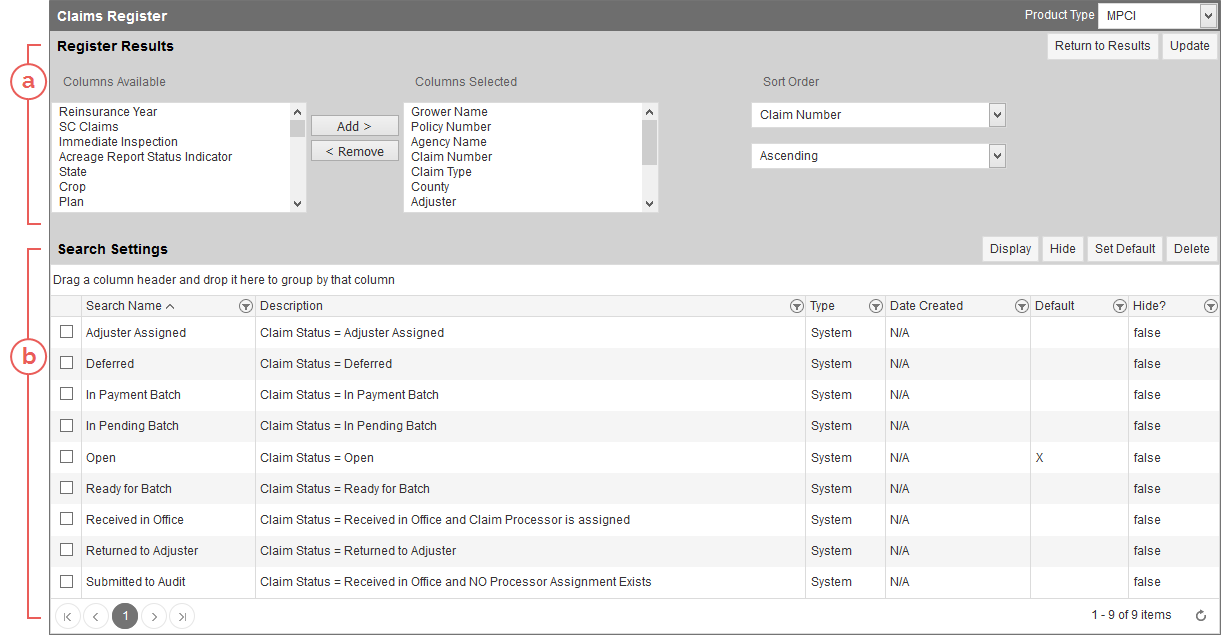Tick the Open search row checkbox
Viewport: 1221px width, 635px height.
[67, 457]
